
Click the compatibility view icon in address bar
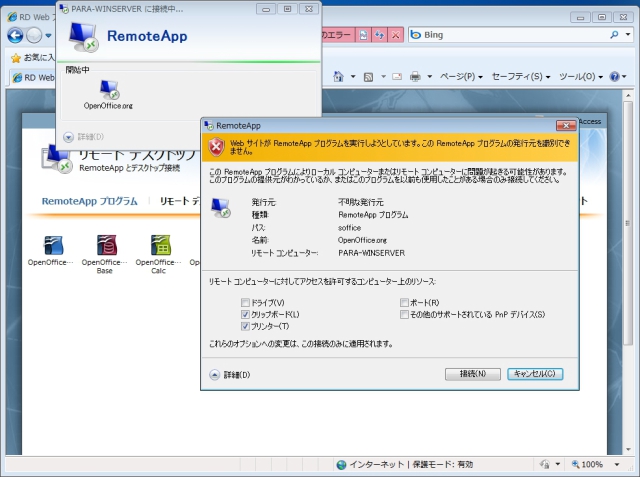(363, 35)
